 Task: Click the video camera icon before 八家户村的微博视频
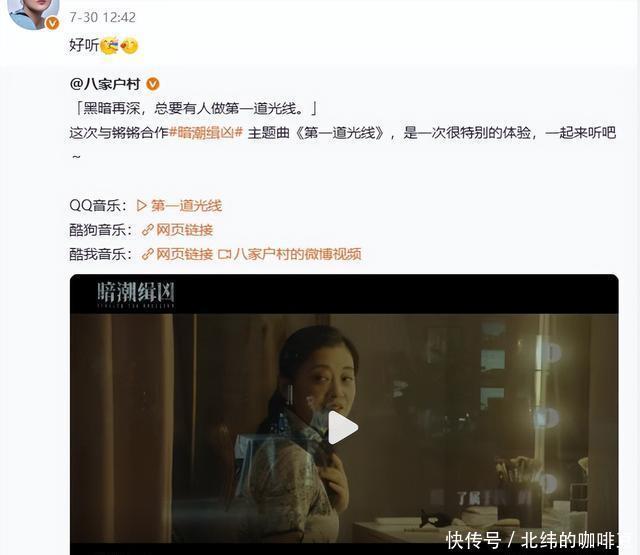pyautogui.click(x=224, y=255)
